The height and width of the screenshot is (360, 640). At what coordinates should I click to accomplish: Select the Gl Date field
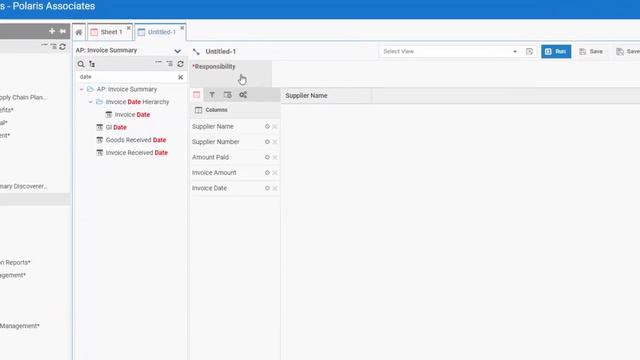point(116,127)
